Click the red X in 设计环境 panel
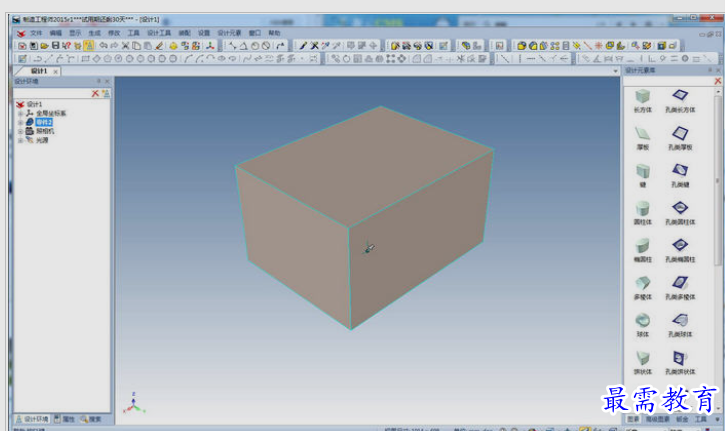The image size is (725, 431). click(96, 93)
